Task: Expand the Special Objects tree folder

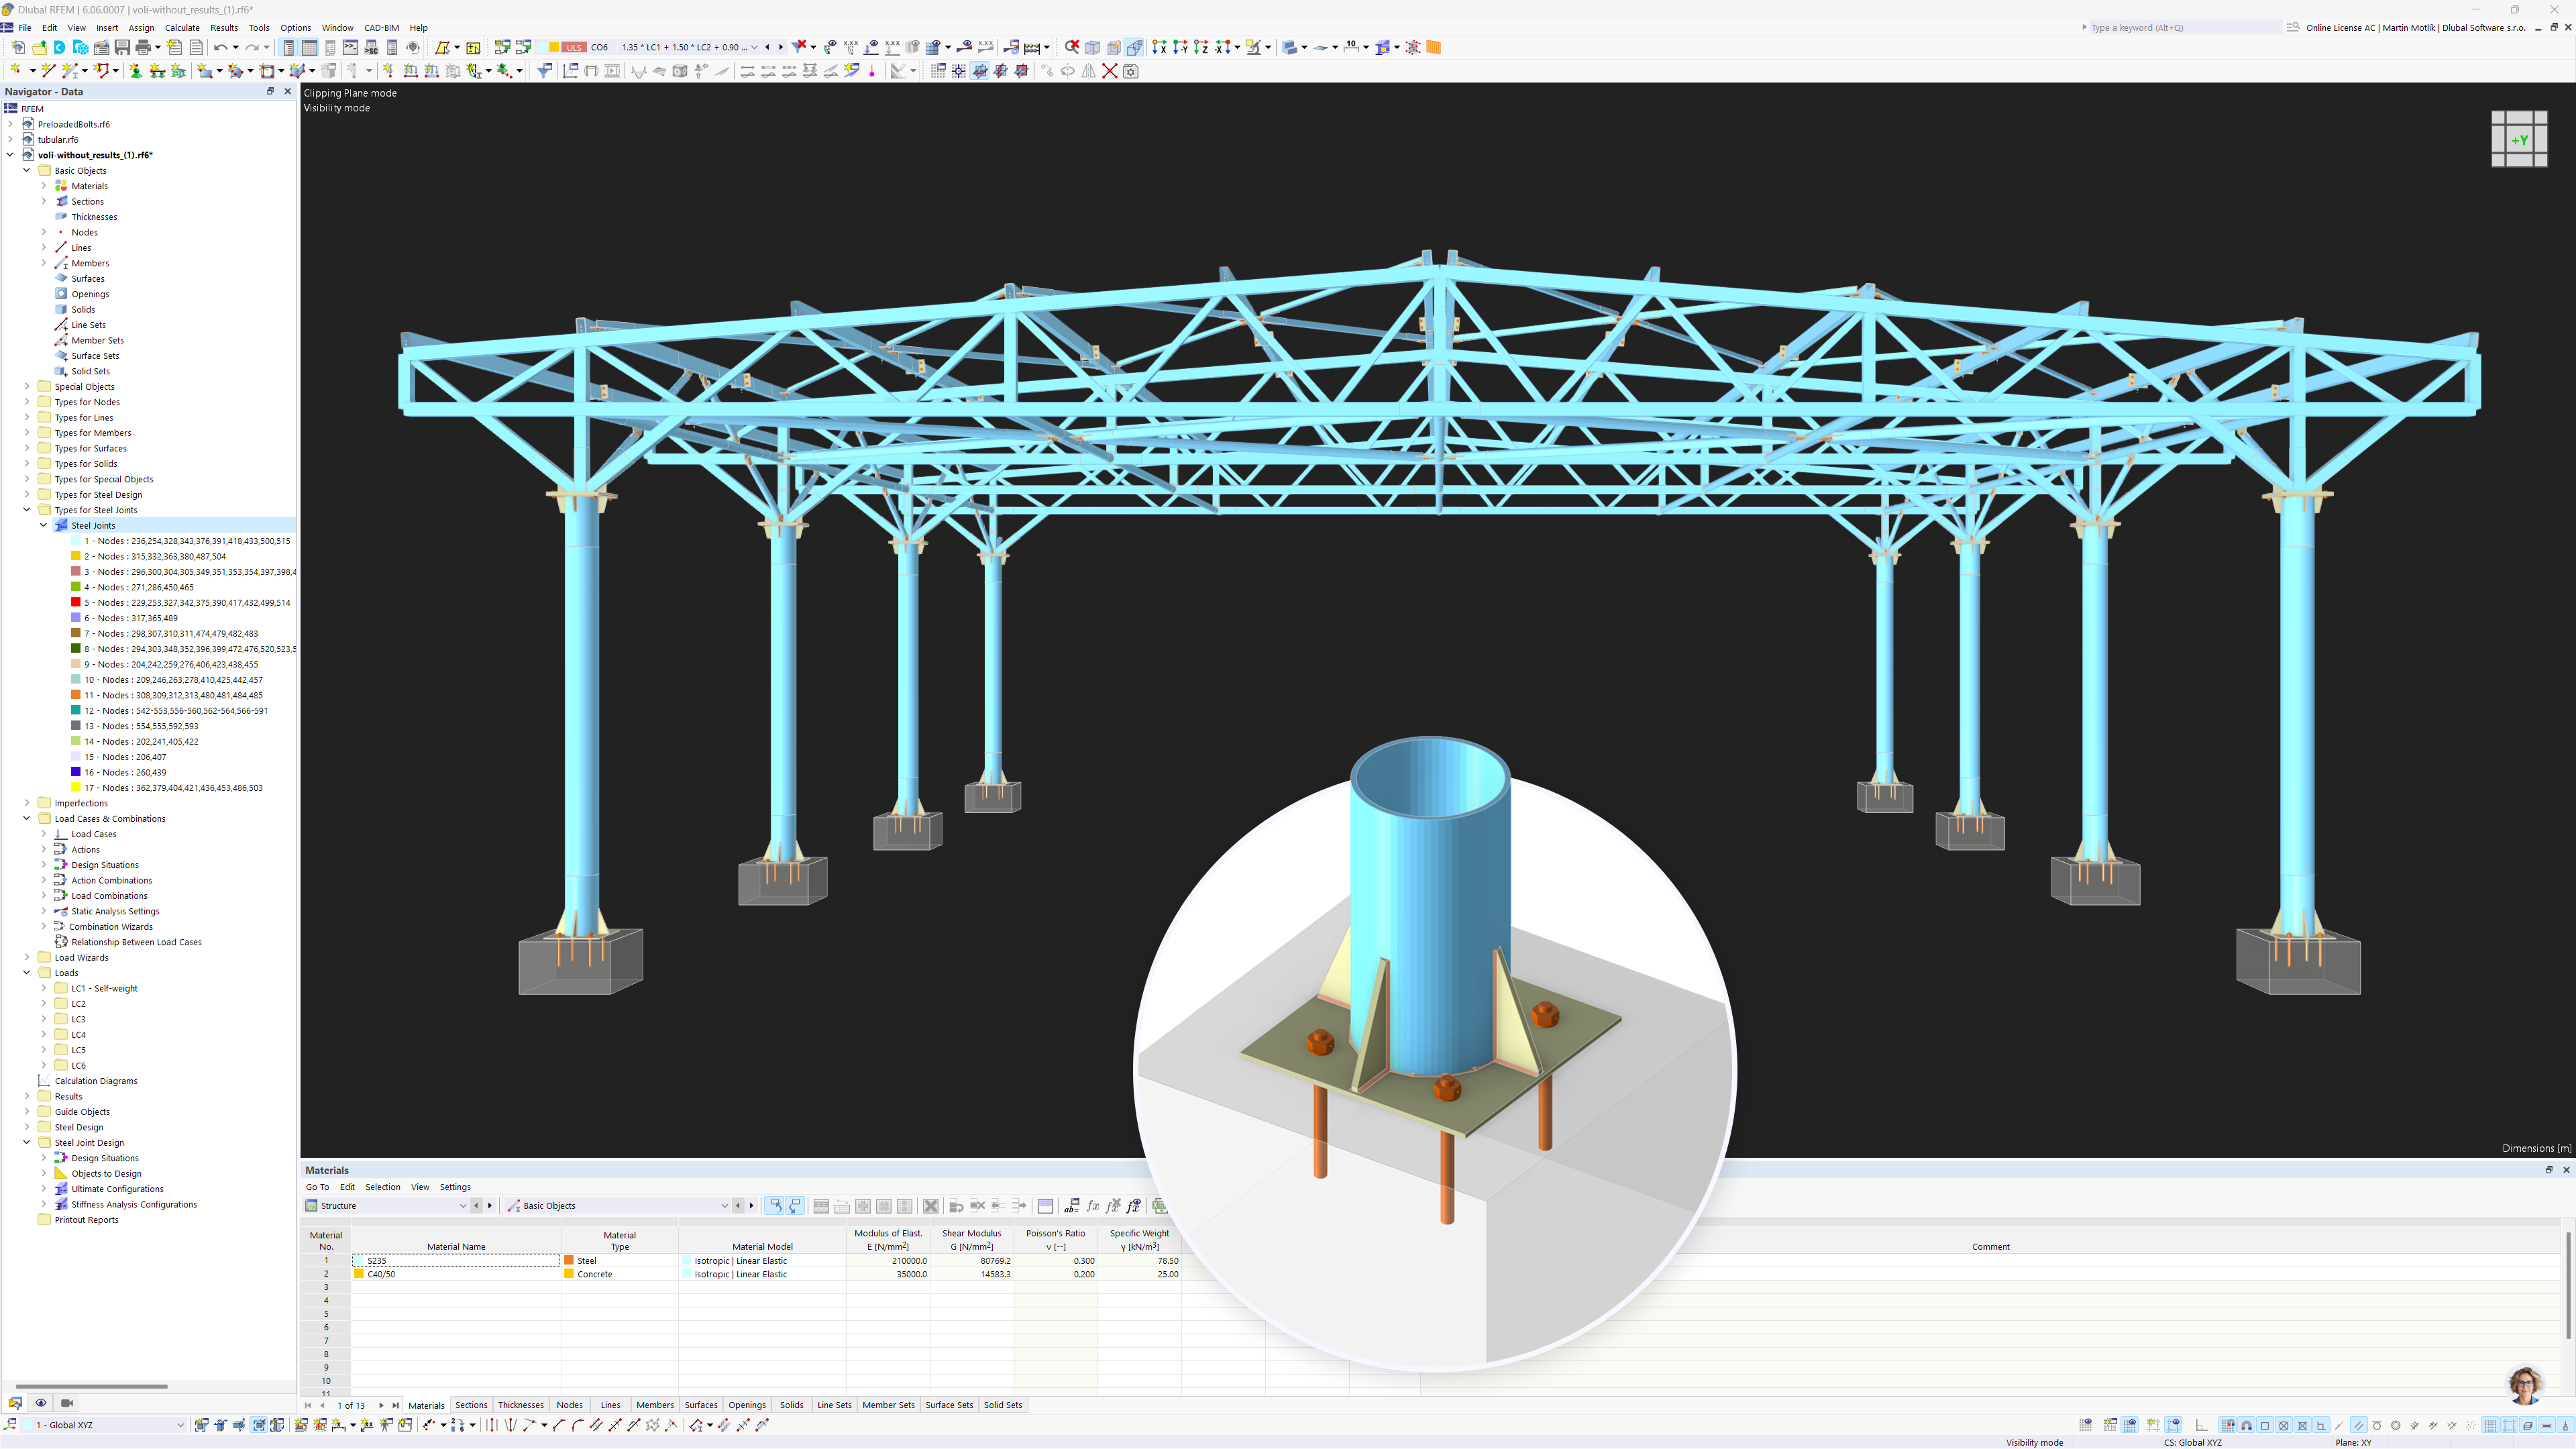Action: coord(27,387)
